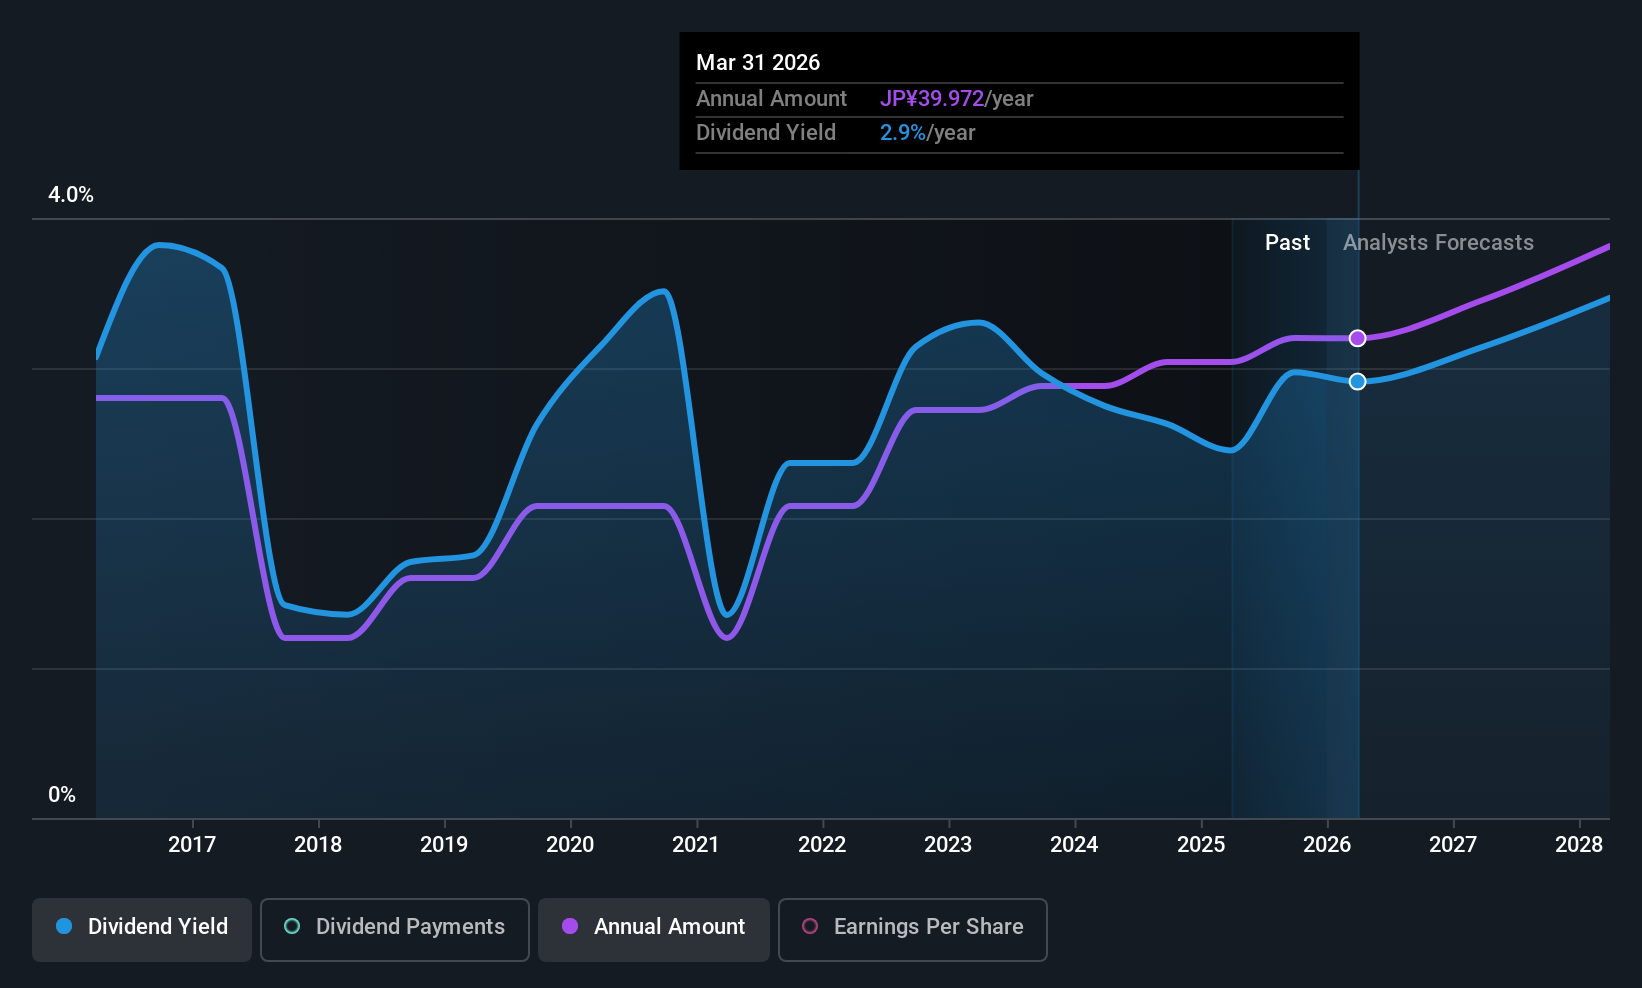Image resolution: width=1642 pixels, height=988 pixels.
Task: Click the JP¥39.972/year value in tooltip
Action: [x=956, y=99]
